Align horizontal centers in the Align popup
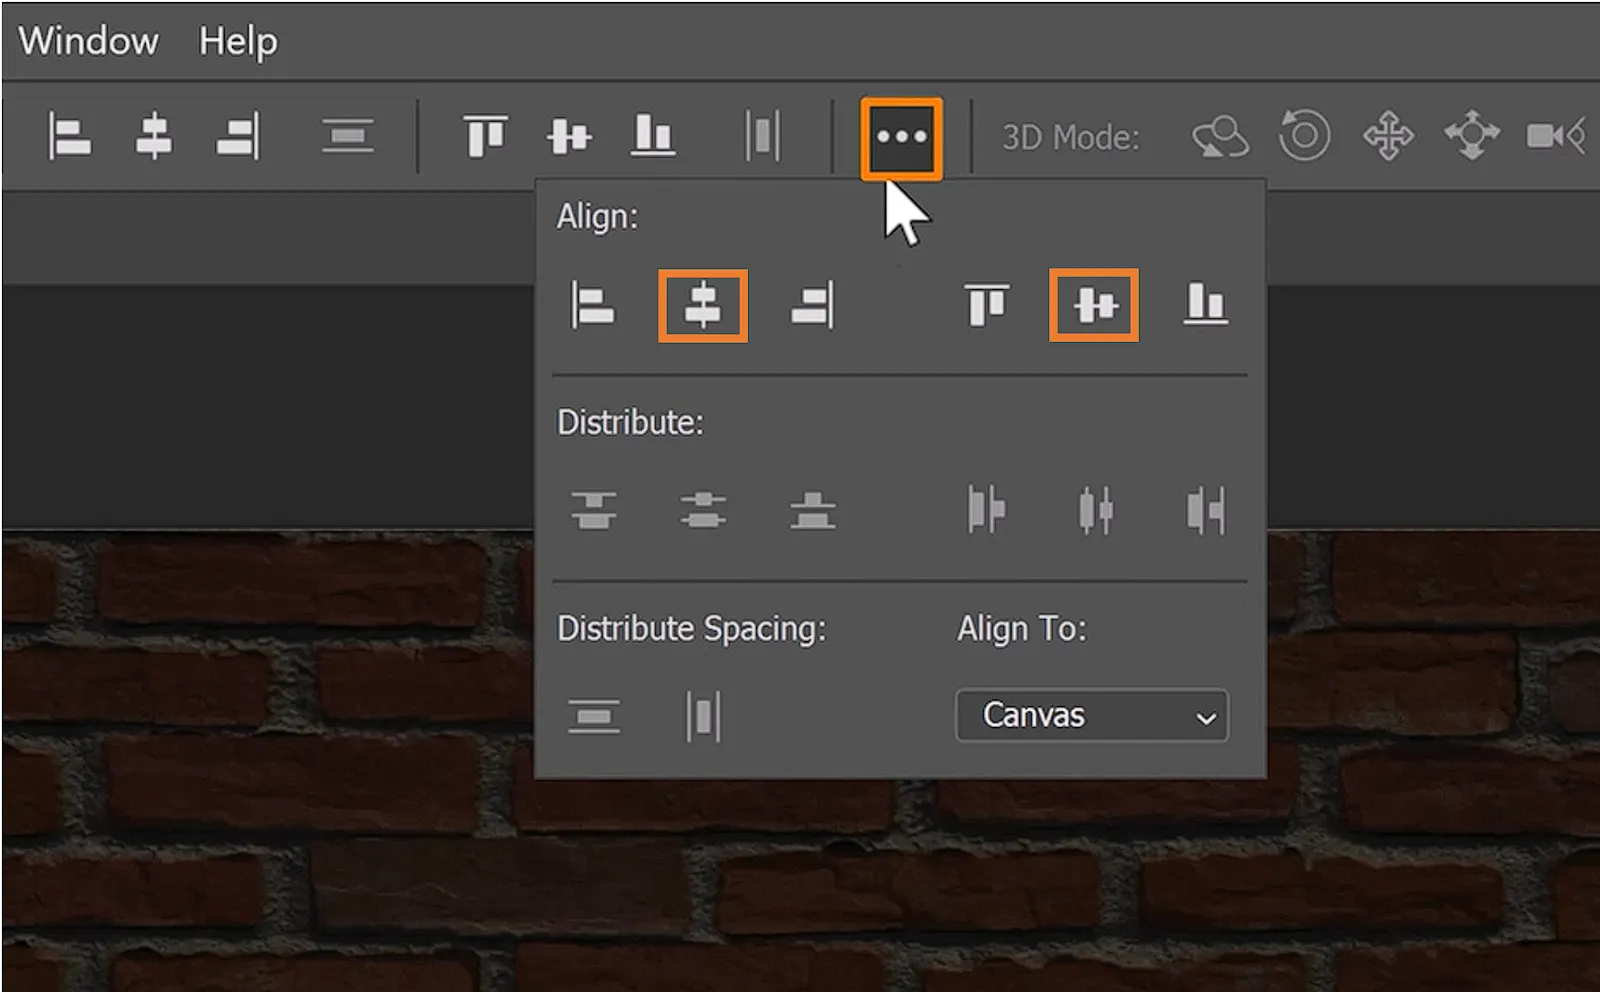 pyautogui.click(x=702, y=305)
